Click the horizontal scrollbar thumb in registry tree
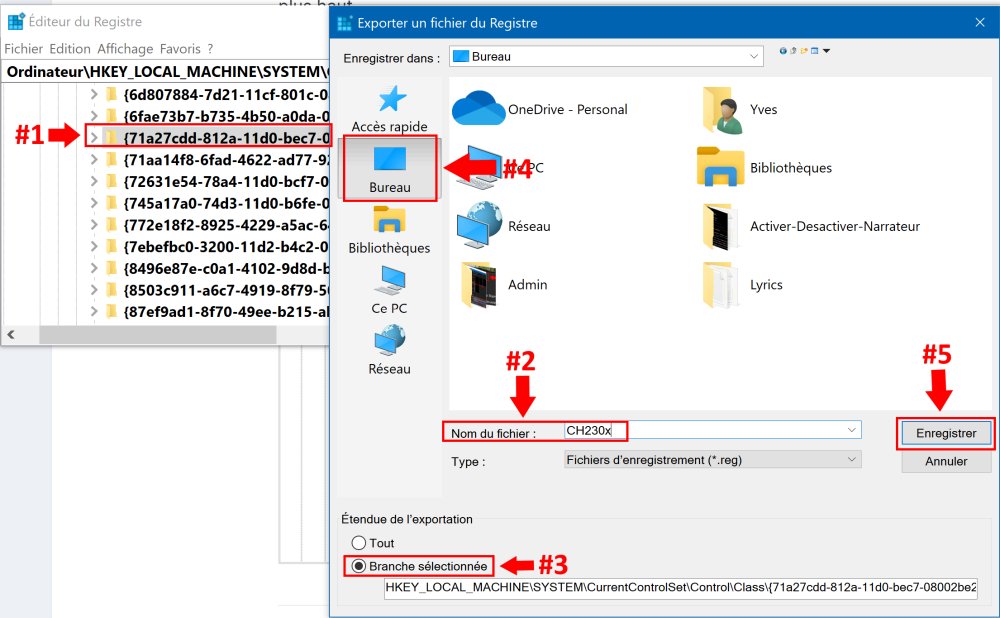This screenshot has height=618, width=1000. 158,334
